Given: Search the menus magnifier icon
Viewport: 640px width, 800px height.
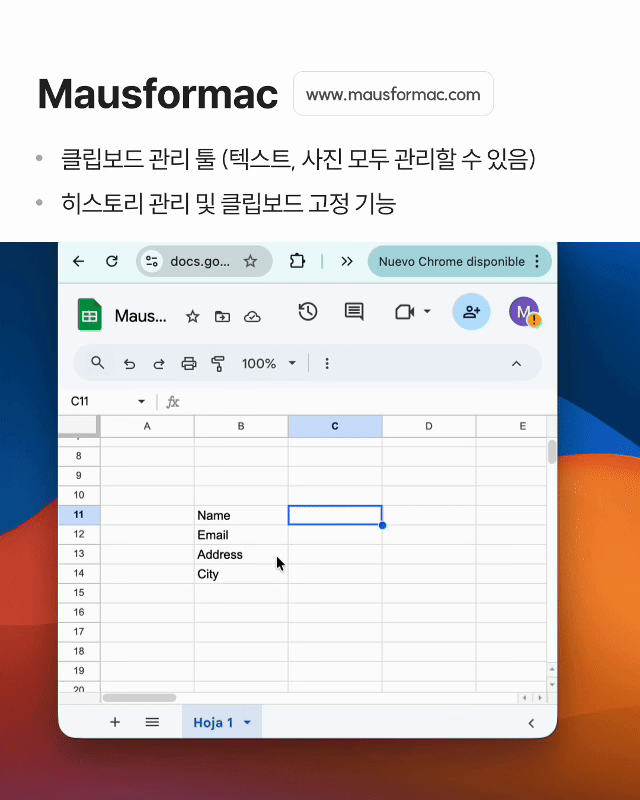Looking at the screenshot, I should 97,363.
